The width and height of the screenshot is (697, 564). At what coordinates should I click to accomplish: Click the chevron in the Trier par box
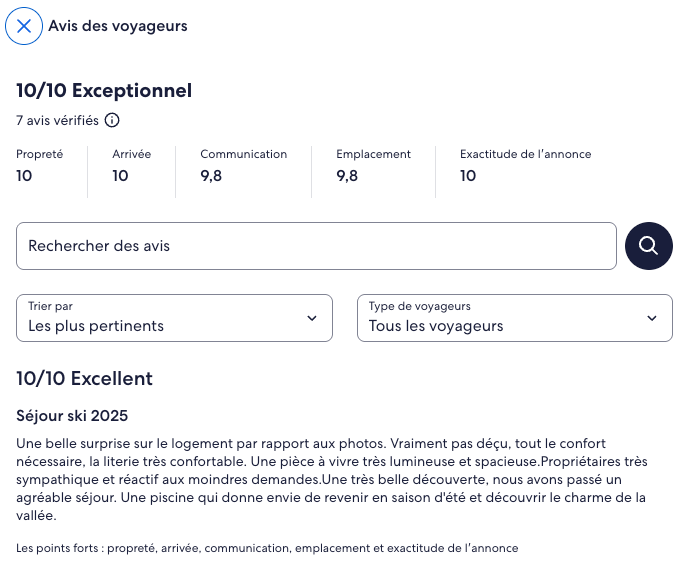(x=312, y=318)
